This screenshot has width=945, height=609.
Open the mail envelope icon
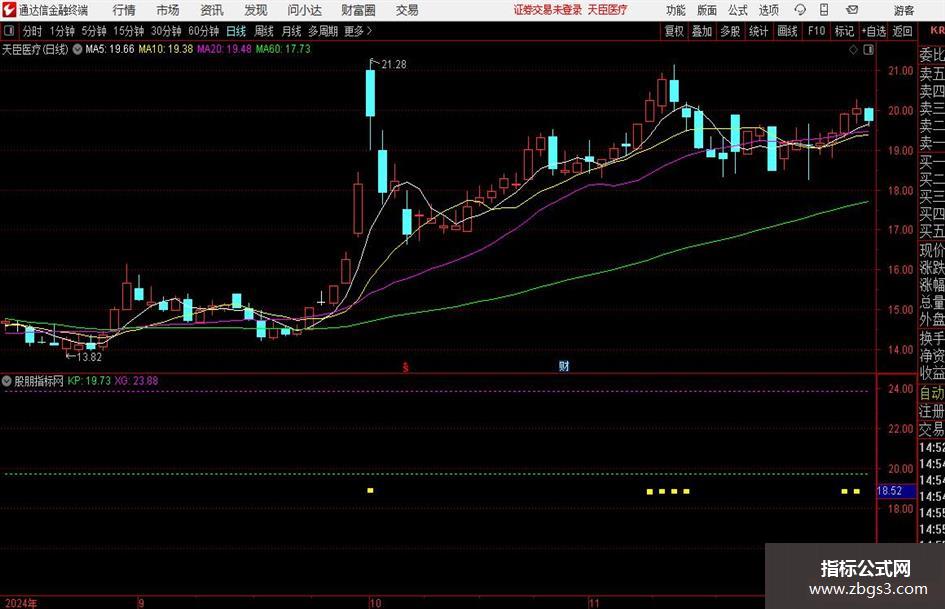pyautogui.click(x=852, y=10)
